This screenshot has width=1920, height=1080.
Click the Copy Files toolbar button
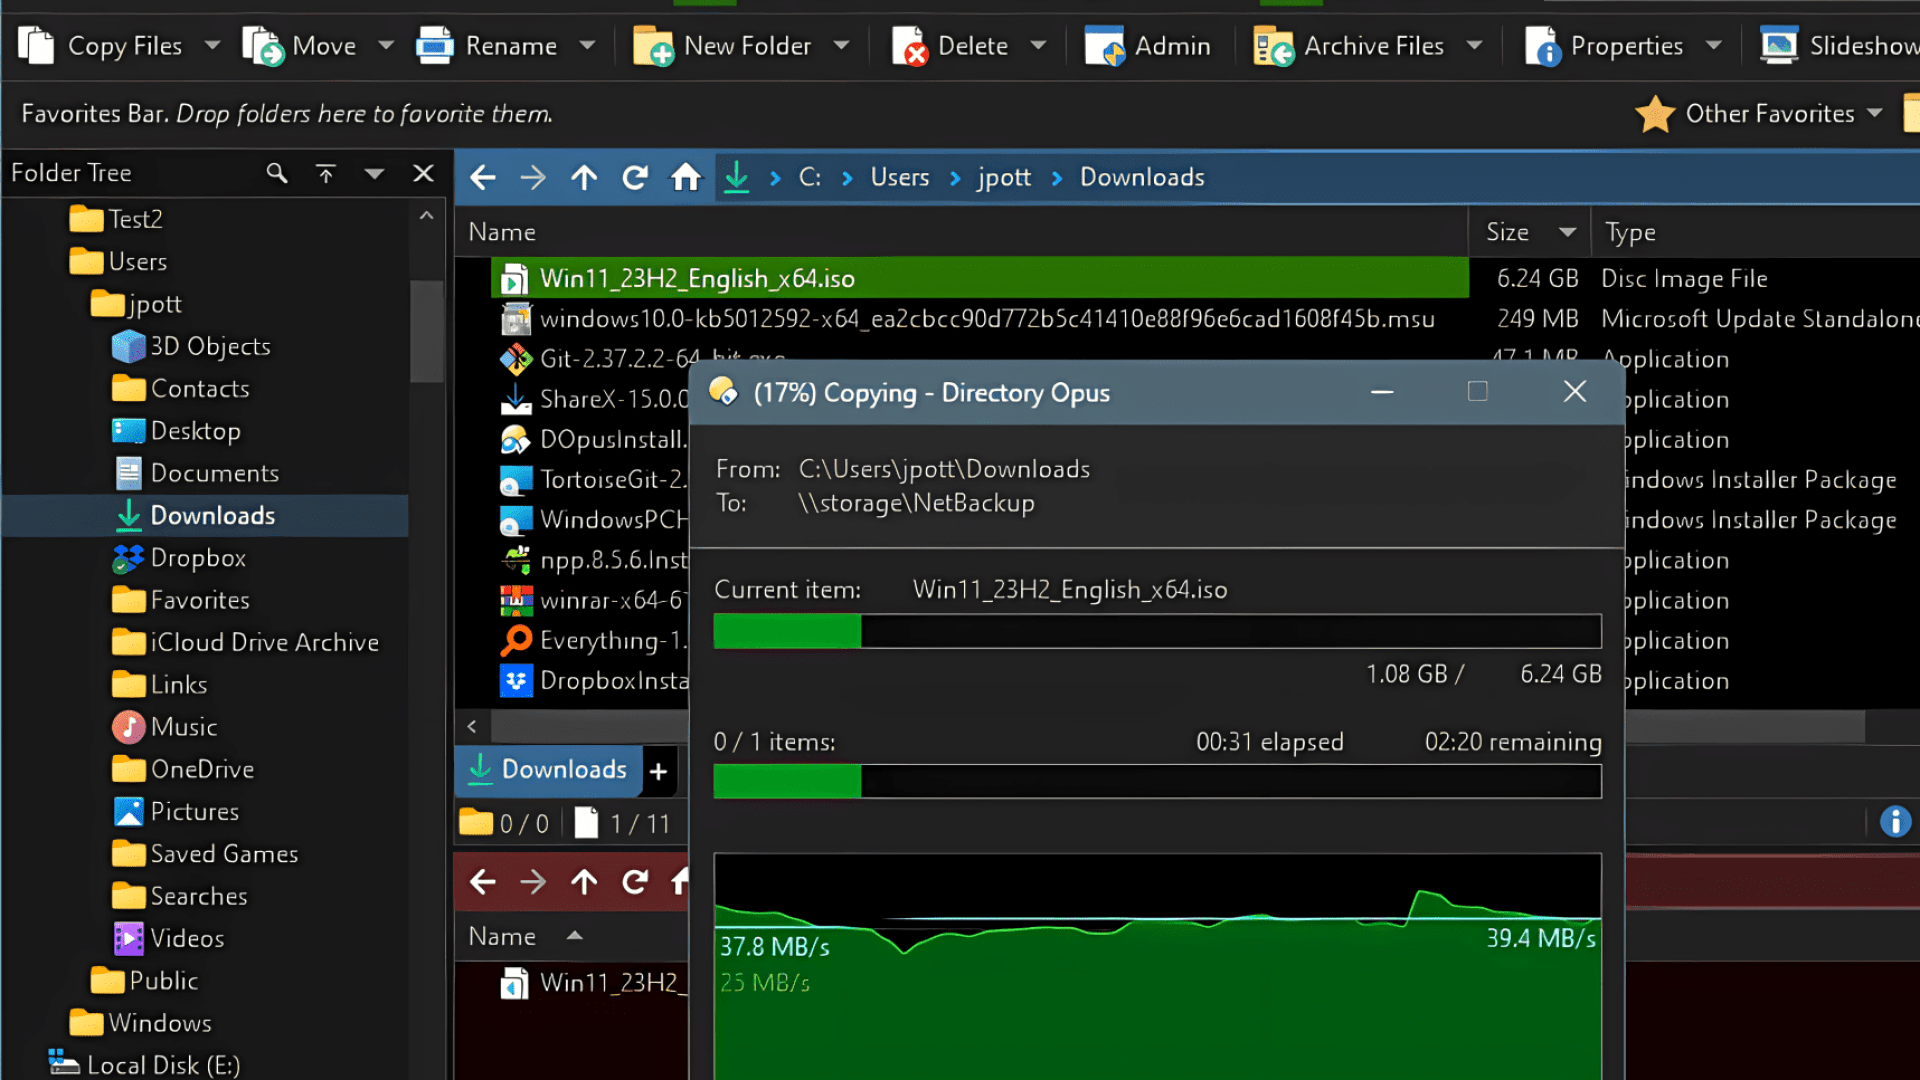coord(100,46)
